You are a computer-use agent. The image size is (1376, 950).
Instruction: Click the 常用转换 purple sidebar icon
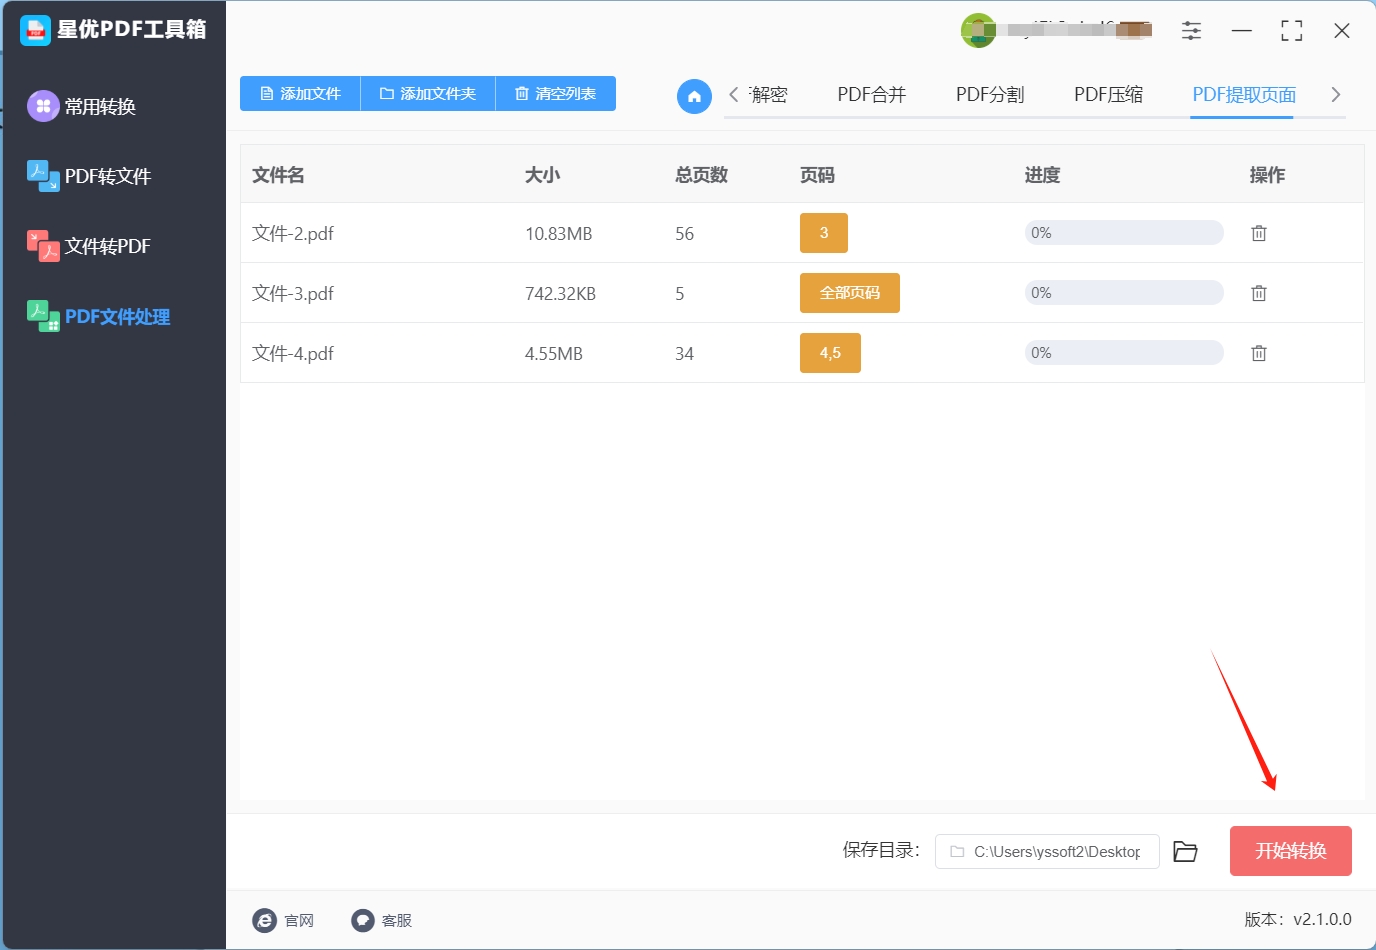point(43,105)
